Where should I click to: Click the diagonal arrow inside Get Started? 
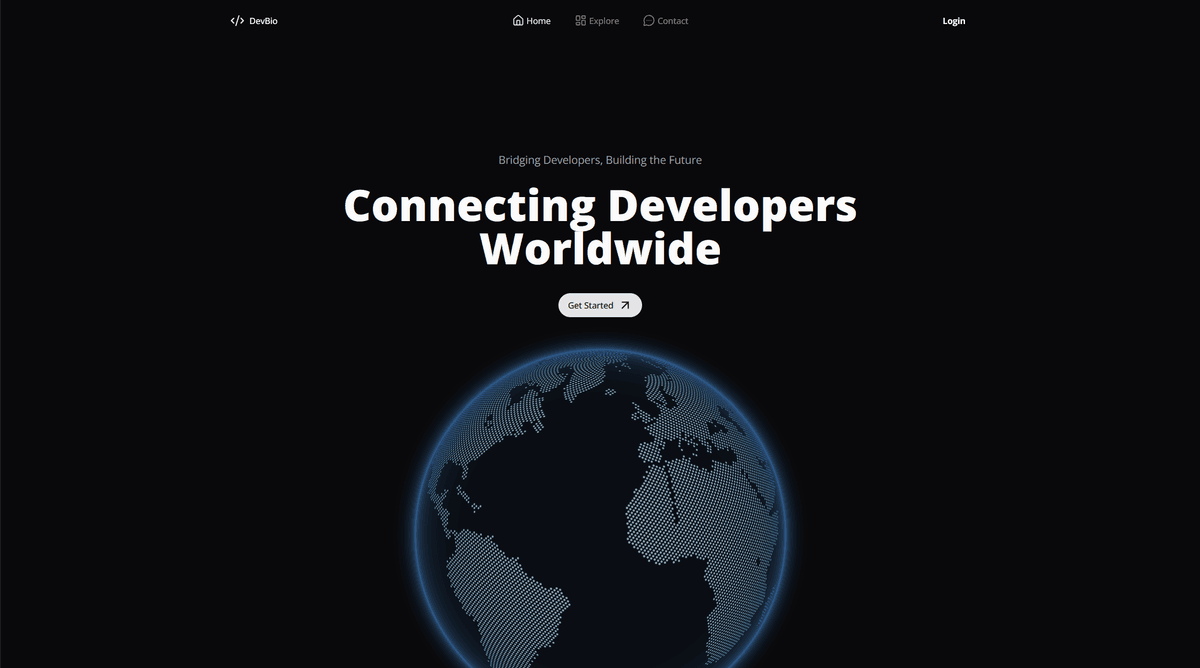point(625,305)
